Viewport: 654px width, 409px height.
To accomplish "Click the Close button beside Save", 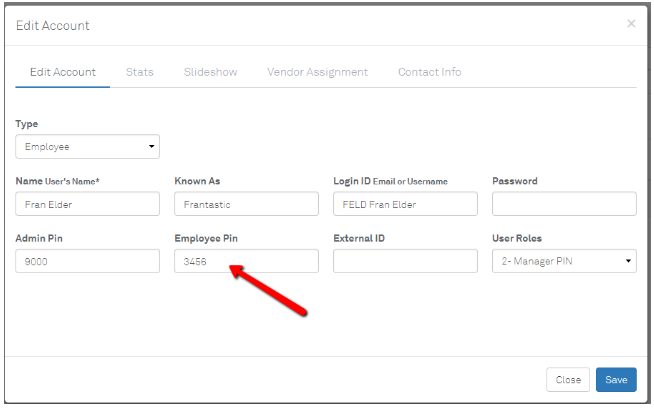I will pyautogui.click(x=568, y=380).
